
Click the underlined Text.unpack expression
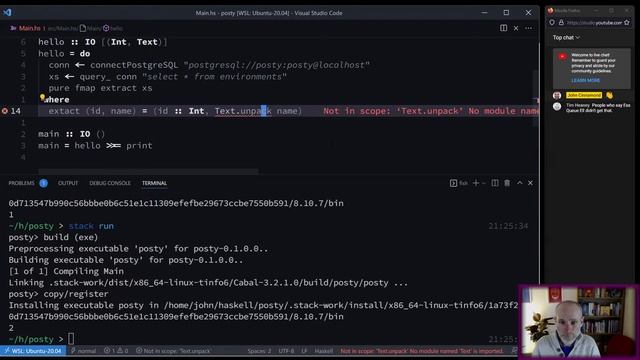pyautogui.click(x=243, y=111)
